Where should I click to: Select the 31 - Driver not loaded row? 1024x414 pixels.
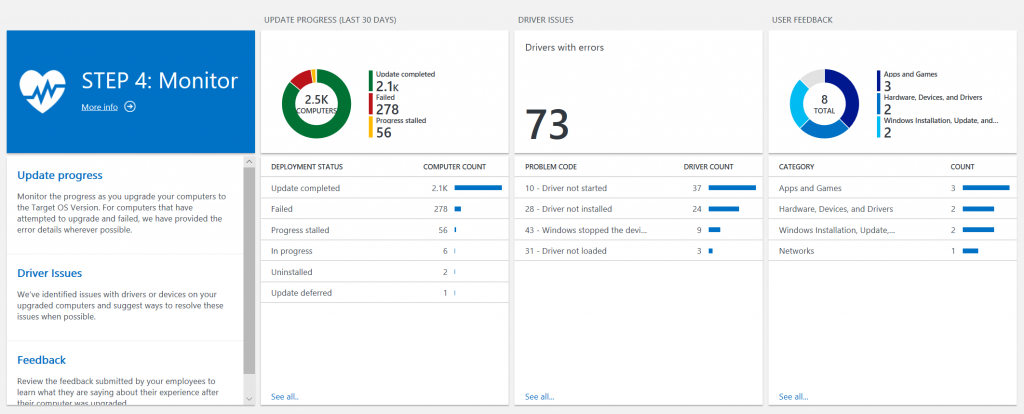(637, 251)
